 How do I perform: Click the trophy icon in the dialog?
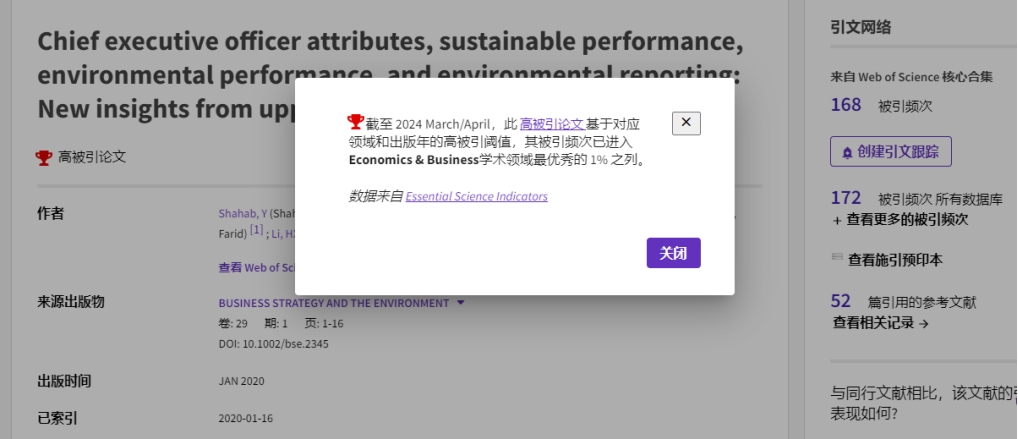356,121
